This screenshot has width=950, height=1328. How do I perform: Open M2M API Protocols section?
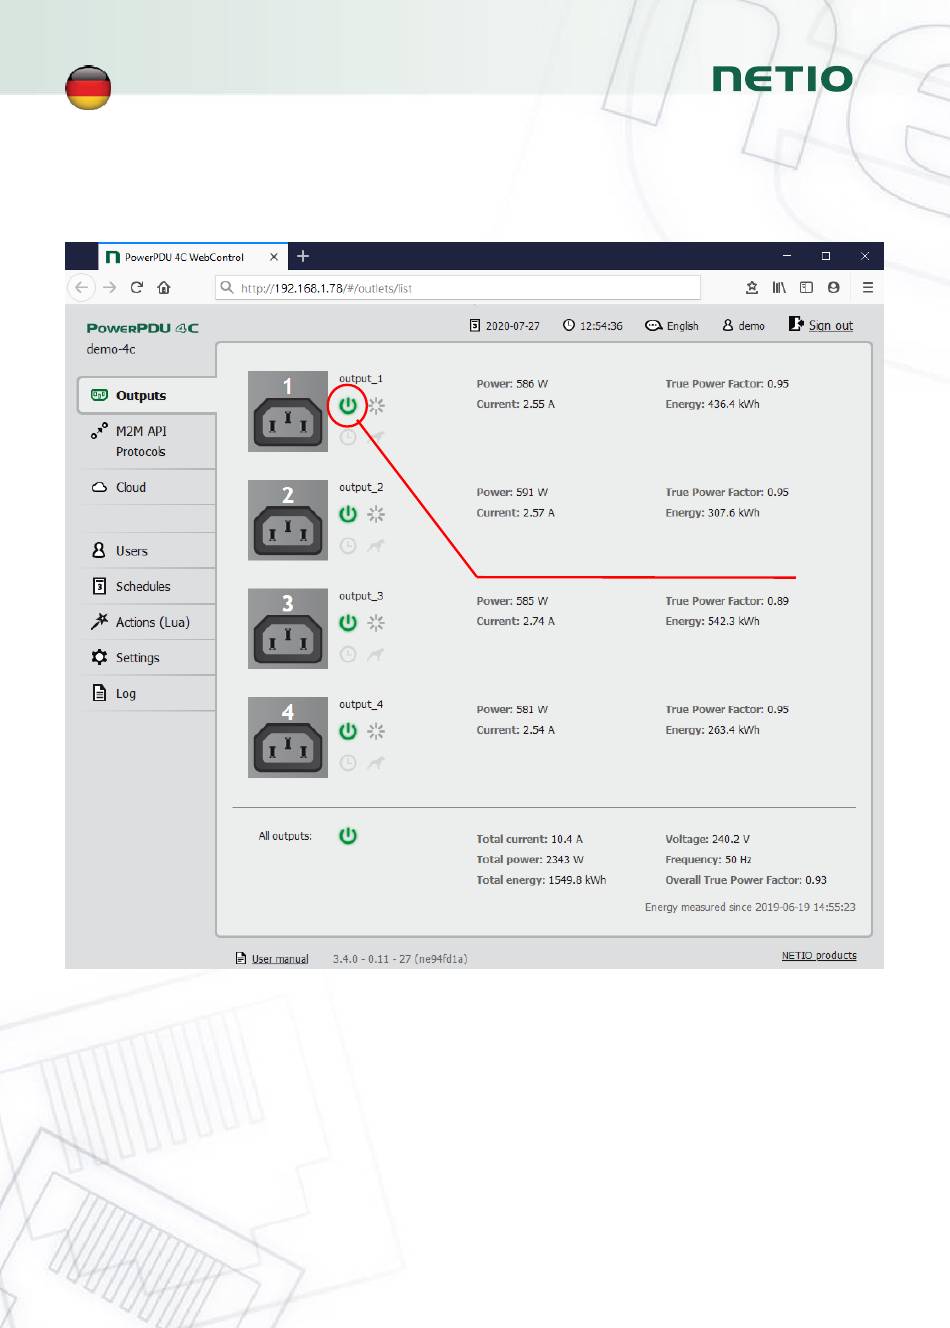pos(147,441)
